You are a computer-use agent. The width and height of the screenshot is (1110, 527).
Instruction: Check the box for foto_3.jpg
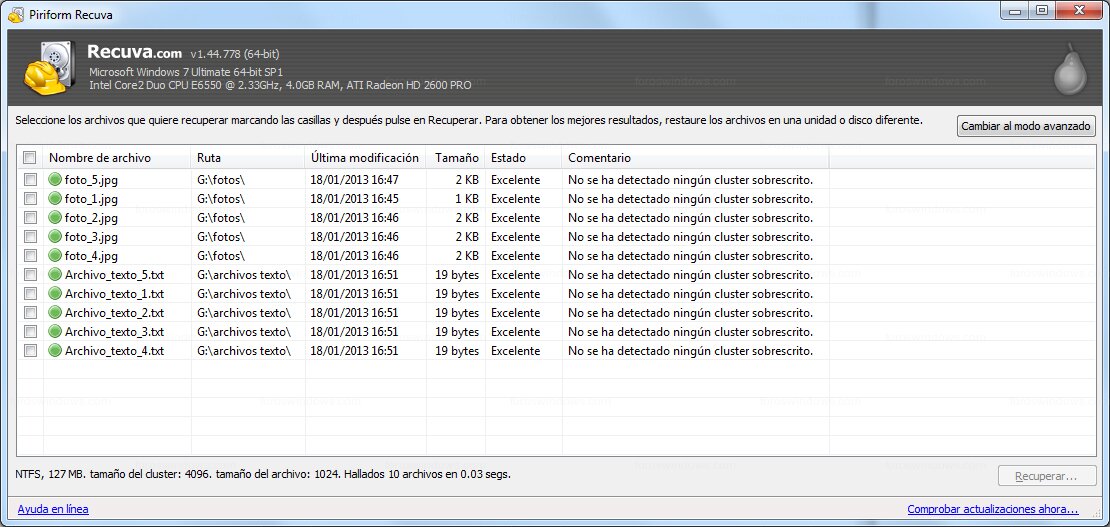point(30,237)
